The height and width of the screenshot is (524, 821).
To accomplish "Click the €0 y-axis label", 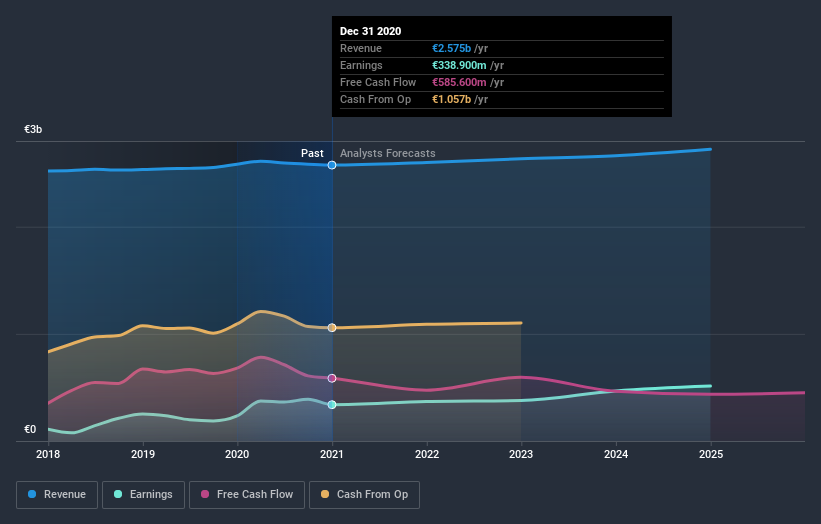I will pyautogui.click(x=30, y=430).
